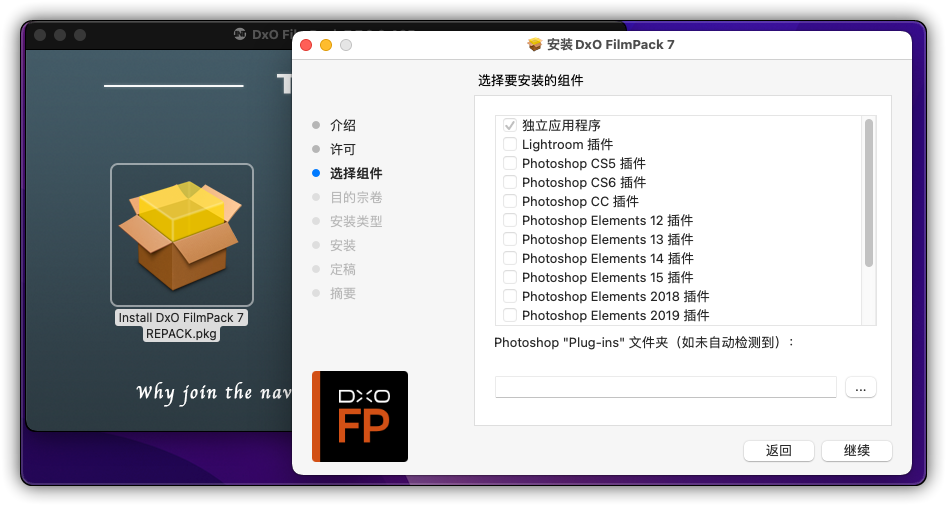
Task: Click the 返回 button
Action: tap(778, 450)
